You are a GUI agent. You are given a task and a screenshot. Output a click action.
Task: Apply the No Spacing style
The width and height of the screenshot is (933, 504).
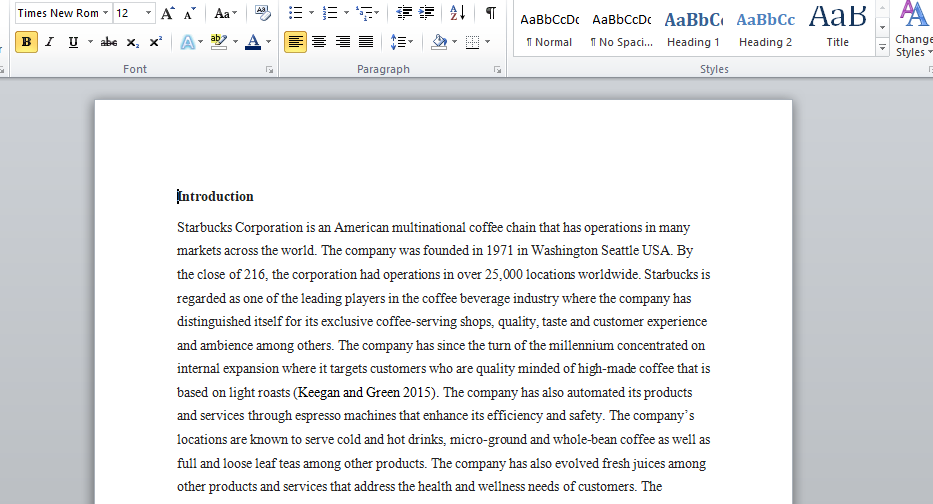(x=621, y=30)
